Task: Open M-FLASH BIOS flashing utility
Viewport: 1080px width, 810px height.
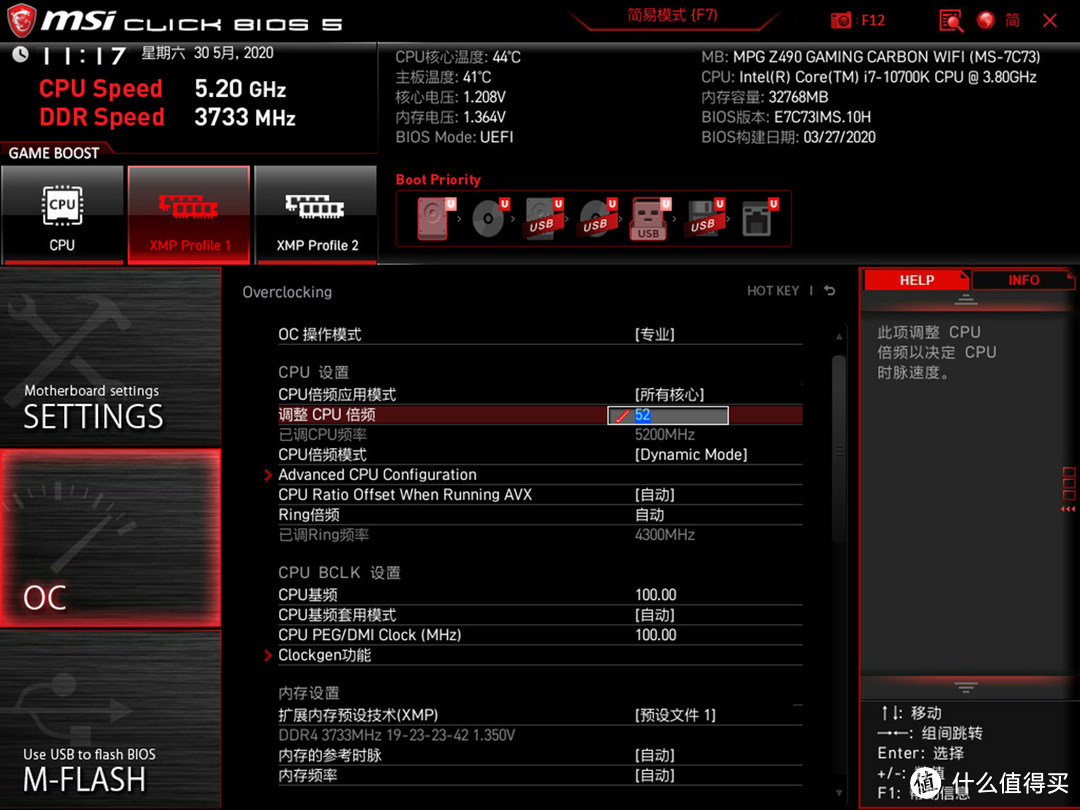Action: coord(110,720)
